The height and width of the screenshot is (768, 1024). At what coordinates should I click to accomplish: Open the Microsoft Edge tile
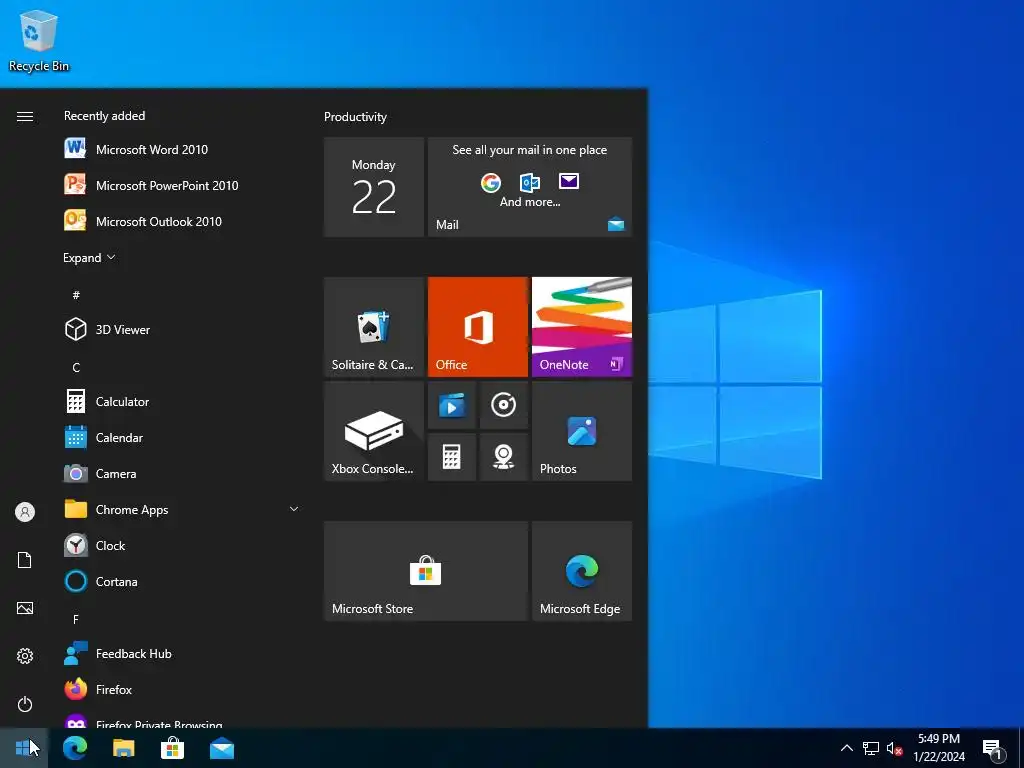pos(582,571)
